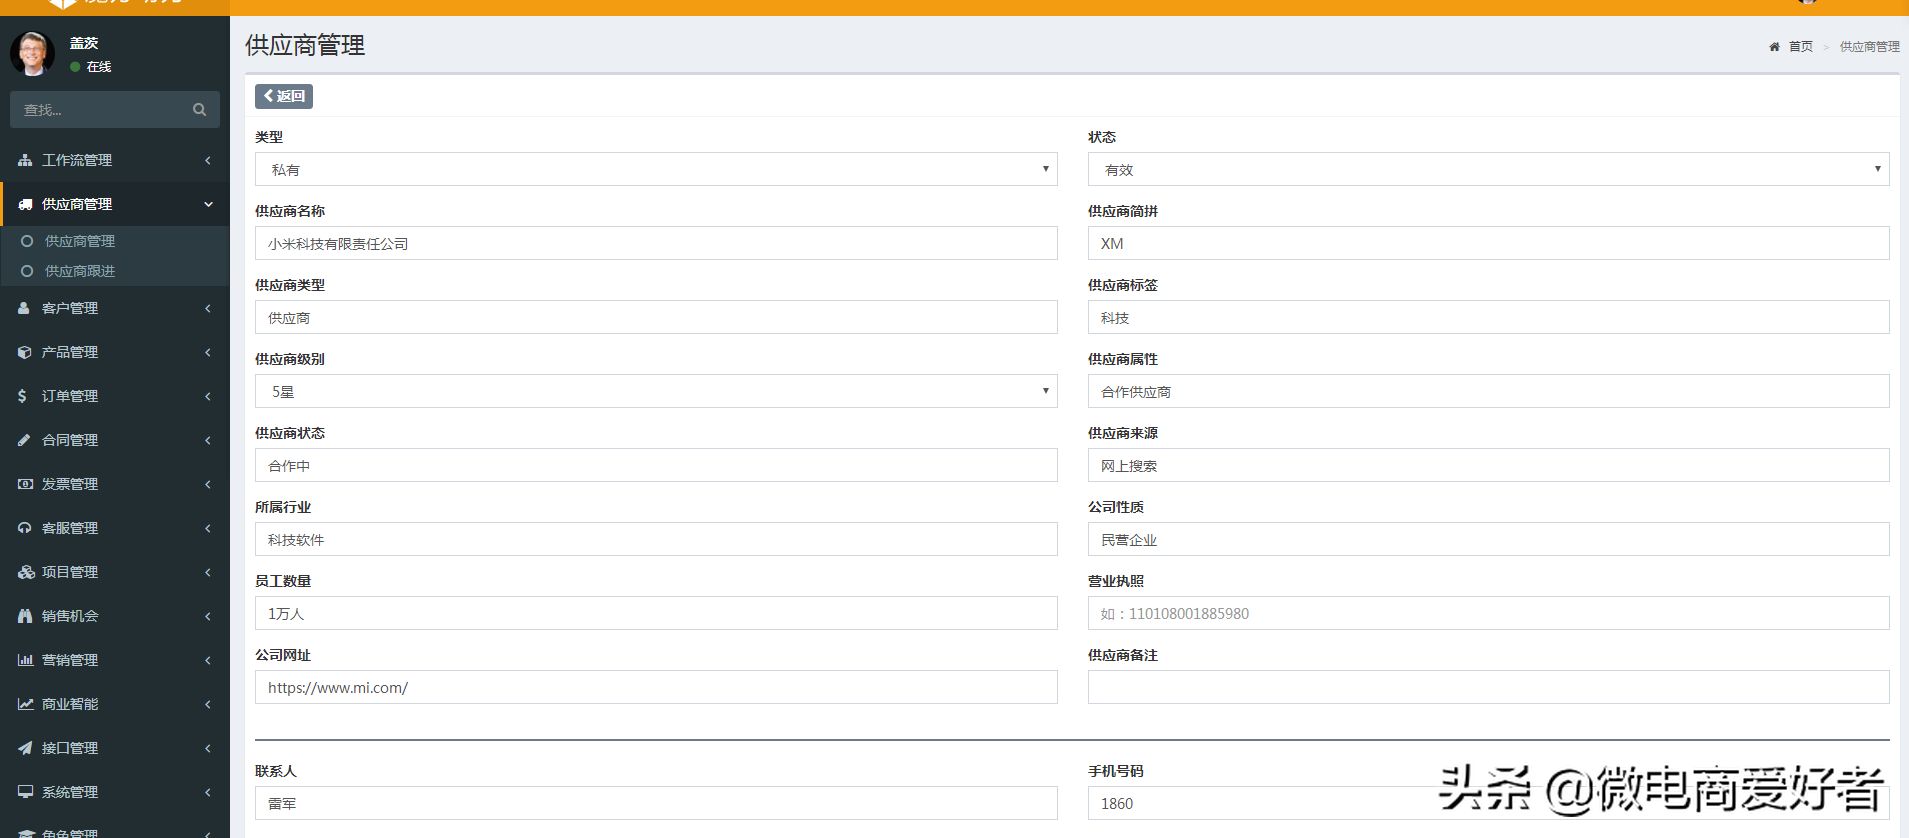Expand the 产品管理 menu chevron

(x=208, y=352)
